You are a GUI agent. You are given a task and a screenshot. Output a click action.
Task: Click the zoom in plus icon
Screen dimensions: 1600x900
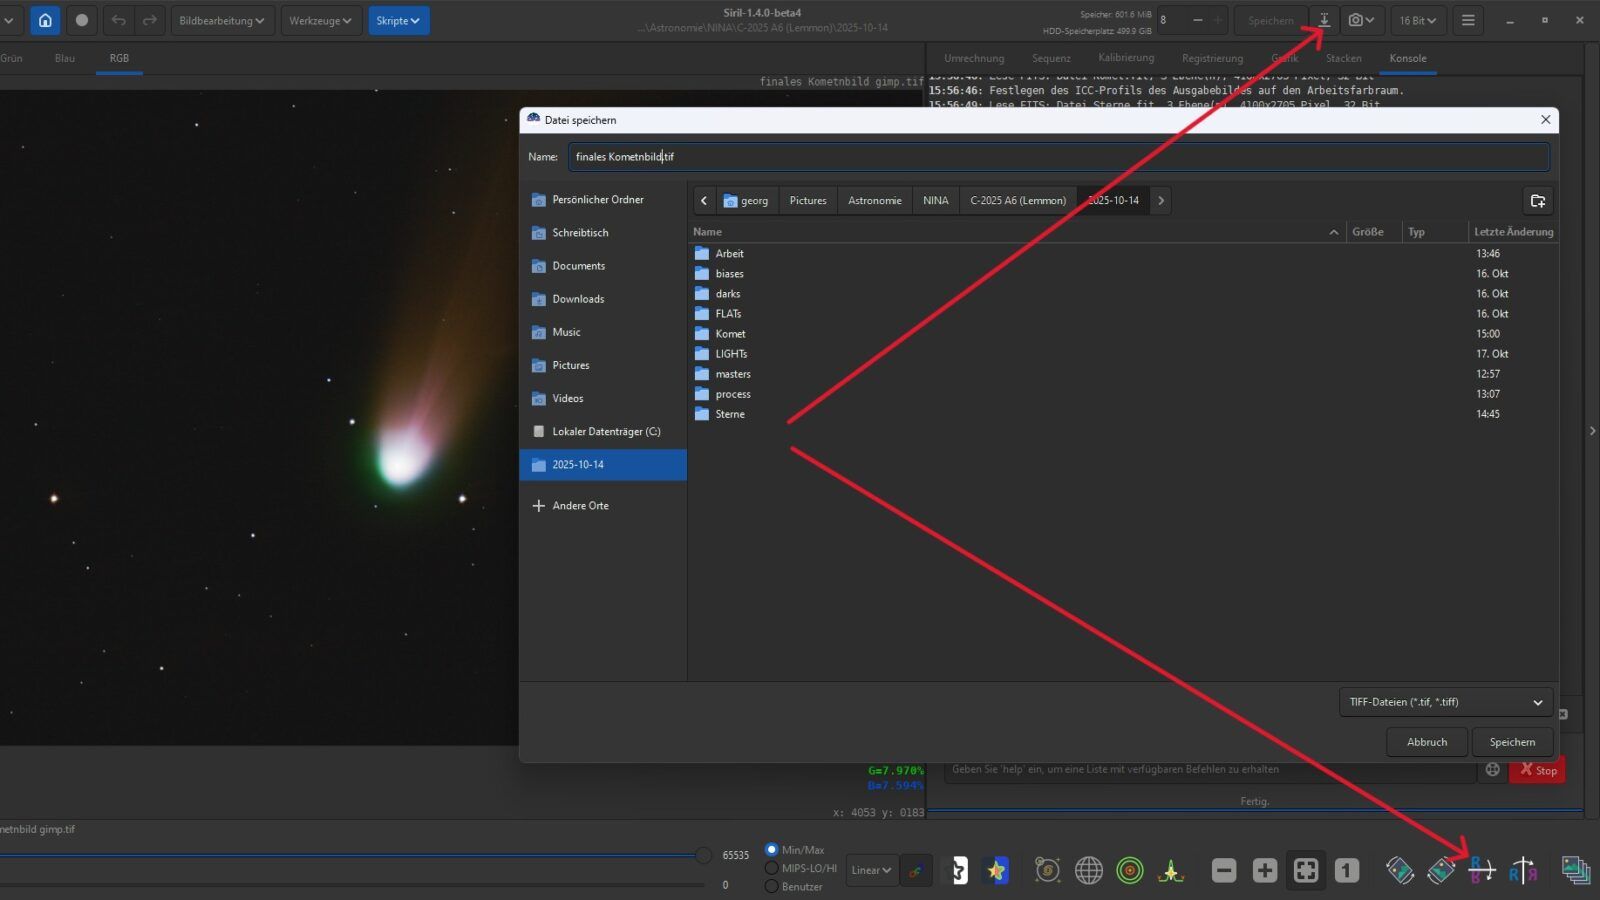1265,870
